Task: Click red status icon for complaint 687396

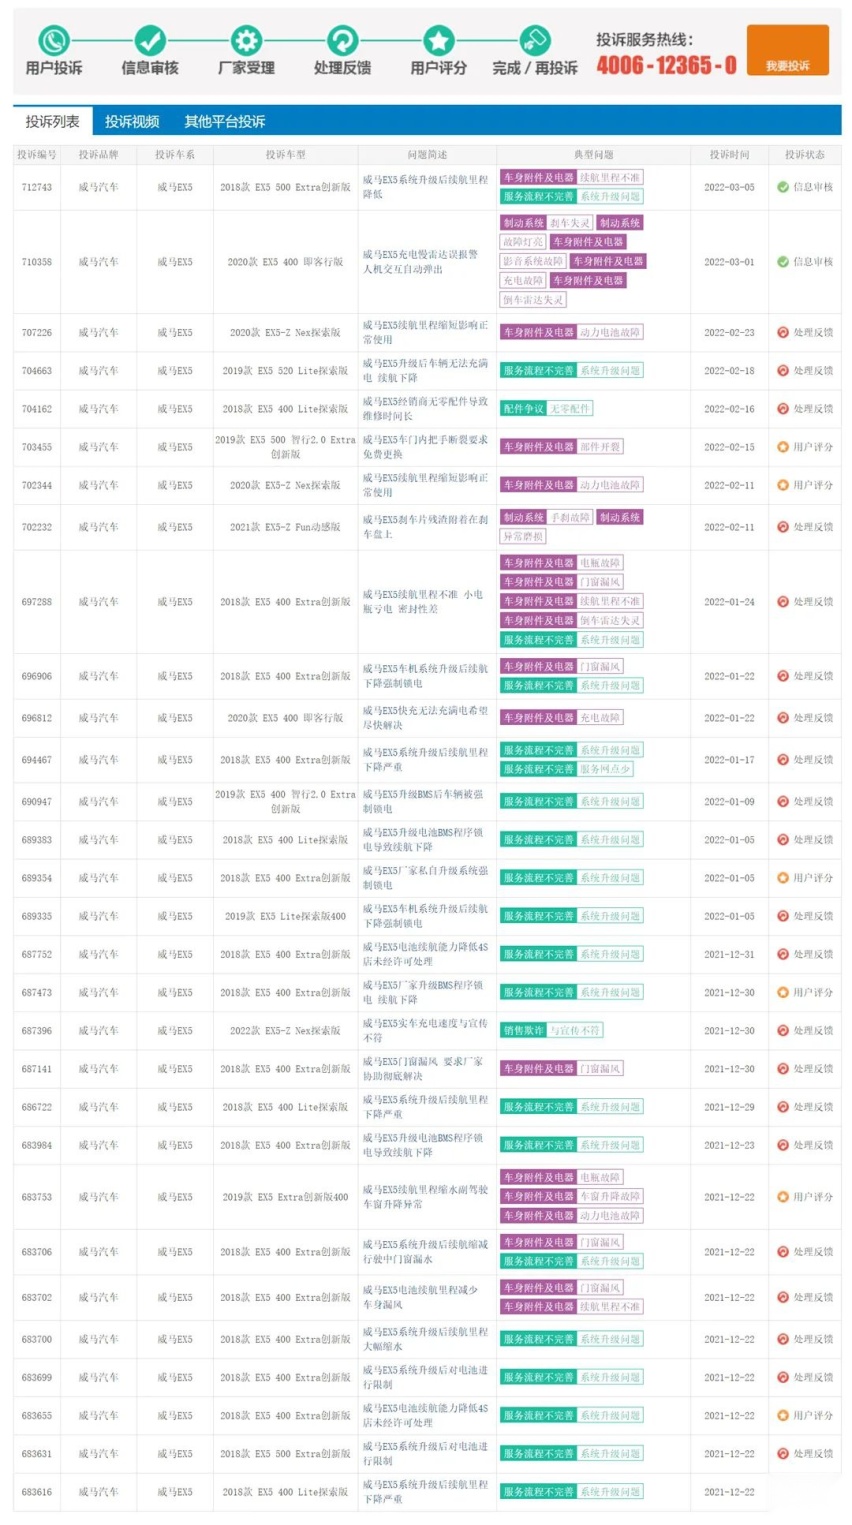Action: point(783,1031)
